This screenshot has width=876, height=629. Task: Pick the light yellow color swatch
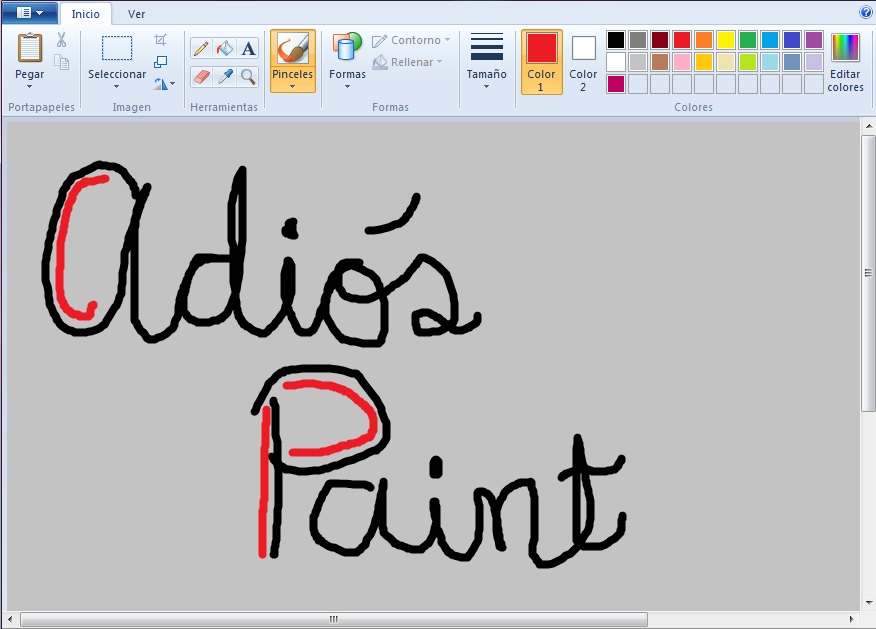click(726, 62)
